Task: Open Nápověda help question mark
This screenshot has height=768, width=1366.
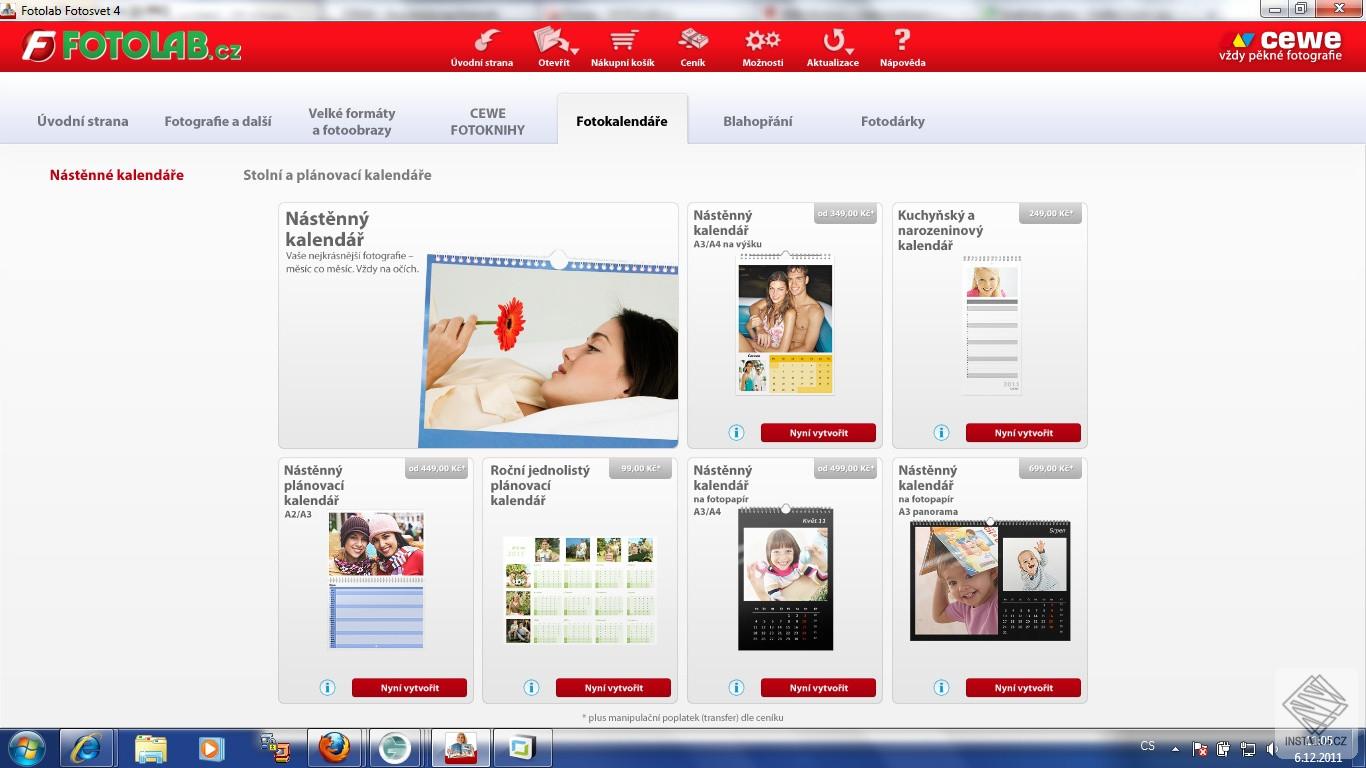Action: coord(902,41)
